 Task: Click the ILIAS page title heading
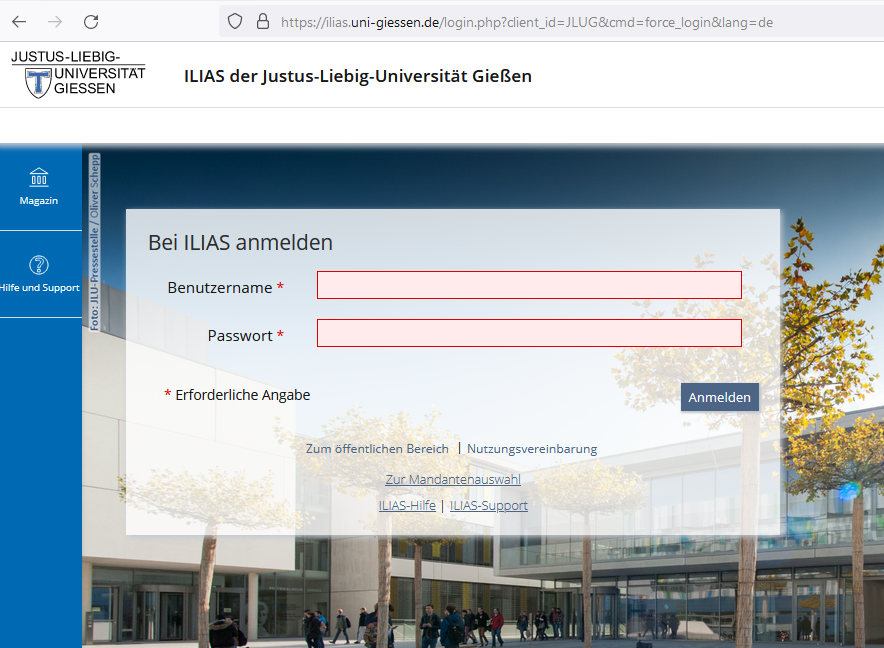click(x=357, y=76)
